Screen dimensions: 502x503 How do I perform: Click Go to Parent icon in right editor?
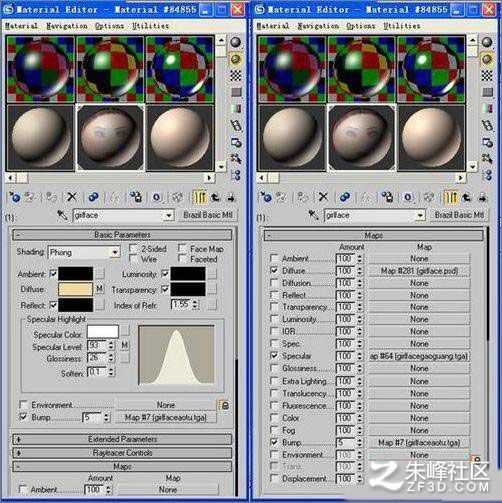tap(467, 197)
